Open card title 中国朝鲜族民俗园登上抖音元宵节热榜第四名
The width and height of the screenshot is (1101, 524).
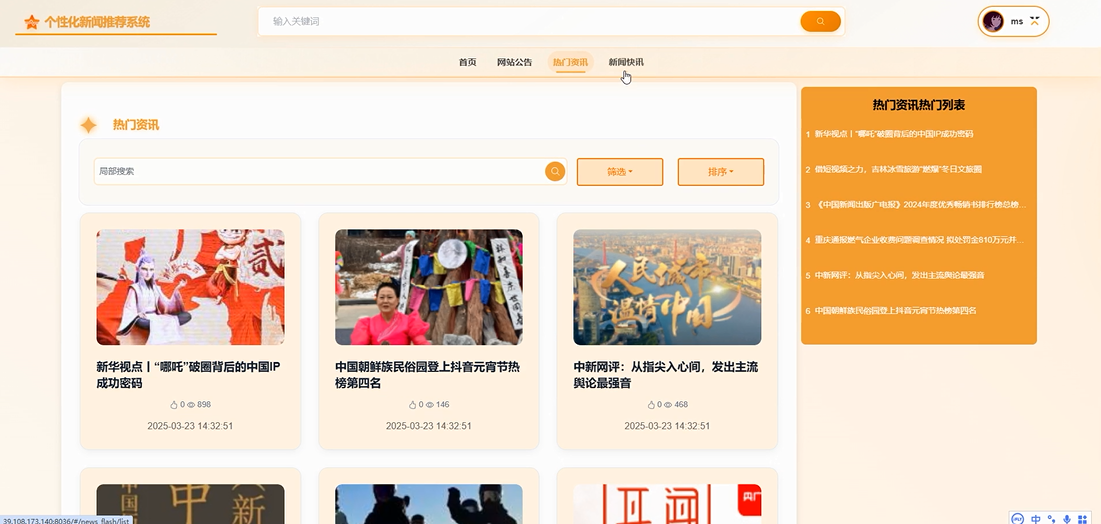click(428, 375)
